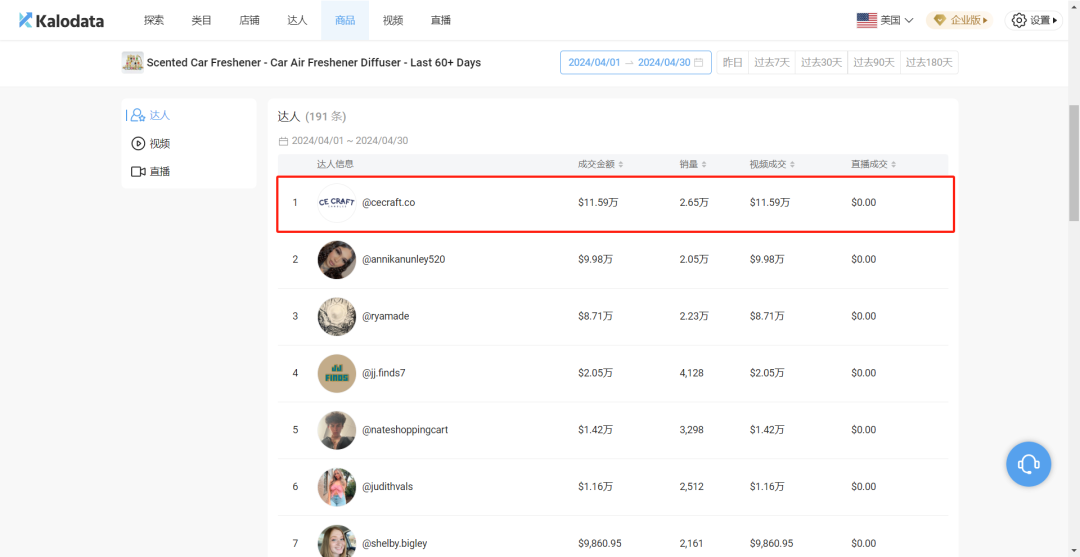This screenshot has width=1080, height=557.
Task: Click the @jj.finds7 FINDS avatar
Action: point(337,373)
